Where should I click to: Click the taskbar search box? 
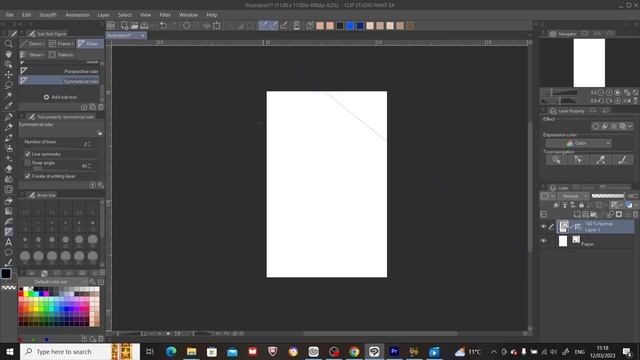tap(80, 351)
